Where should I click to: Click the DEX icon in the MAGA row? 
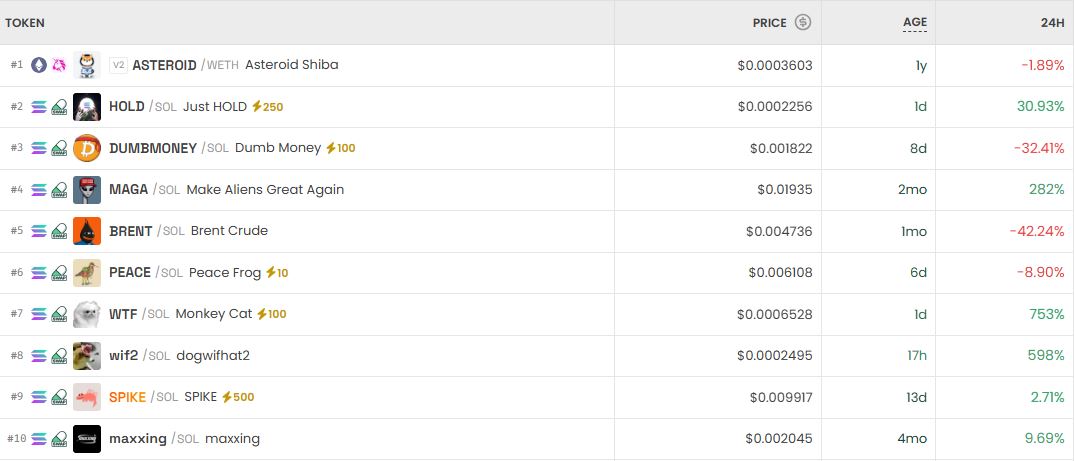[59, 190]
